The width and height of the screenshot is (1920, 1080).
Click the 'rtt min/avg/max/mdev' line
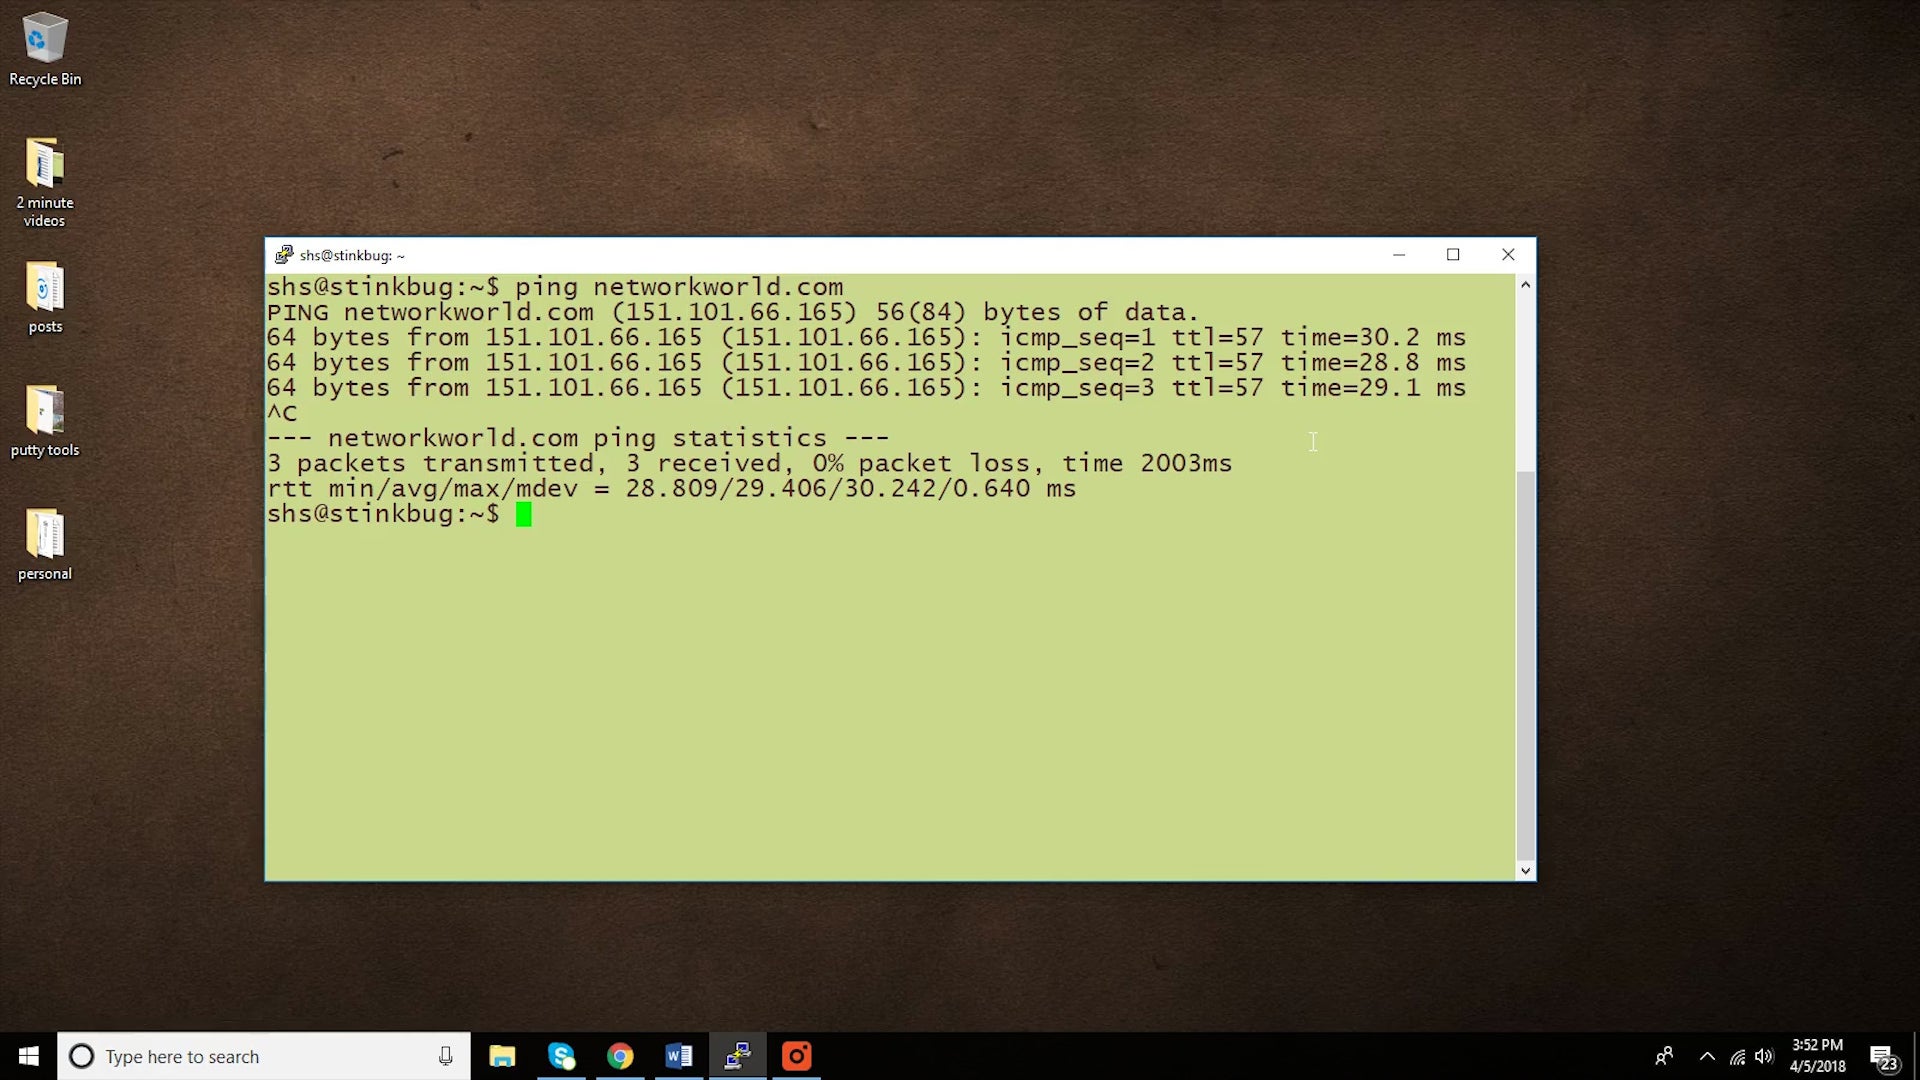672,488
